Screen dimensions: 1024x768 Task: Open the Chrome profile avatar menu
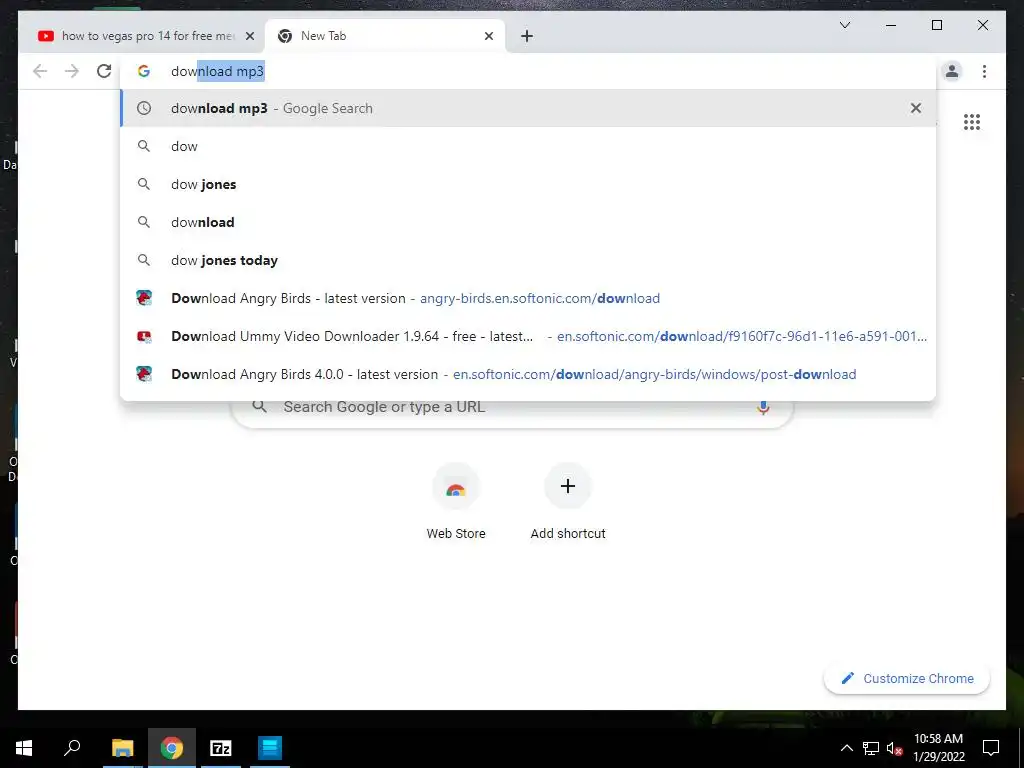click(952, 71)
